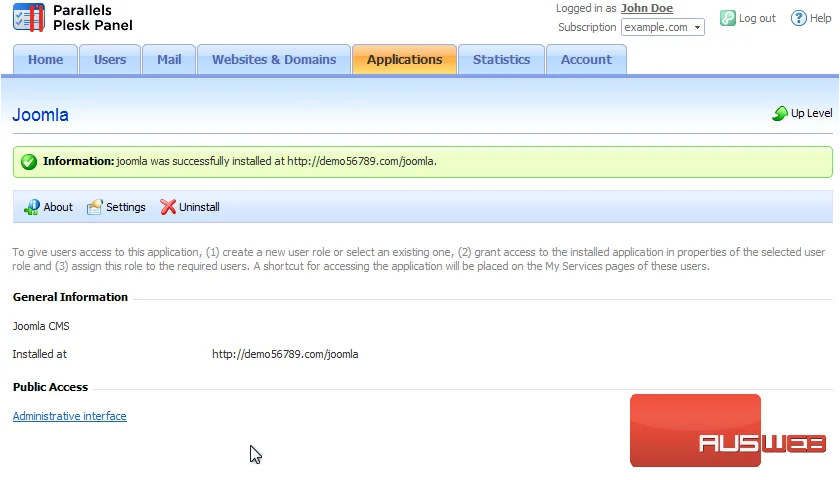
Task: Click the red X Uninstall icon
Action: tap(168, 207)
